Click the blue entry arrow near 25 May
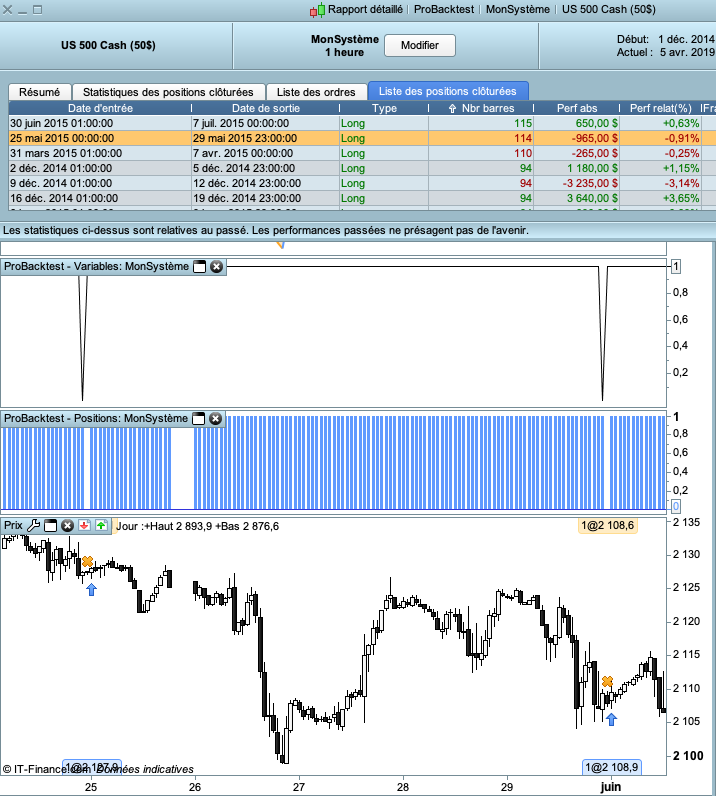The height and width of the screenshot is (796, 716). (x=91, y=589)
